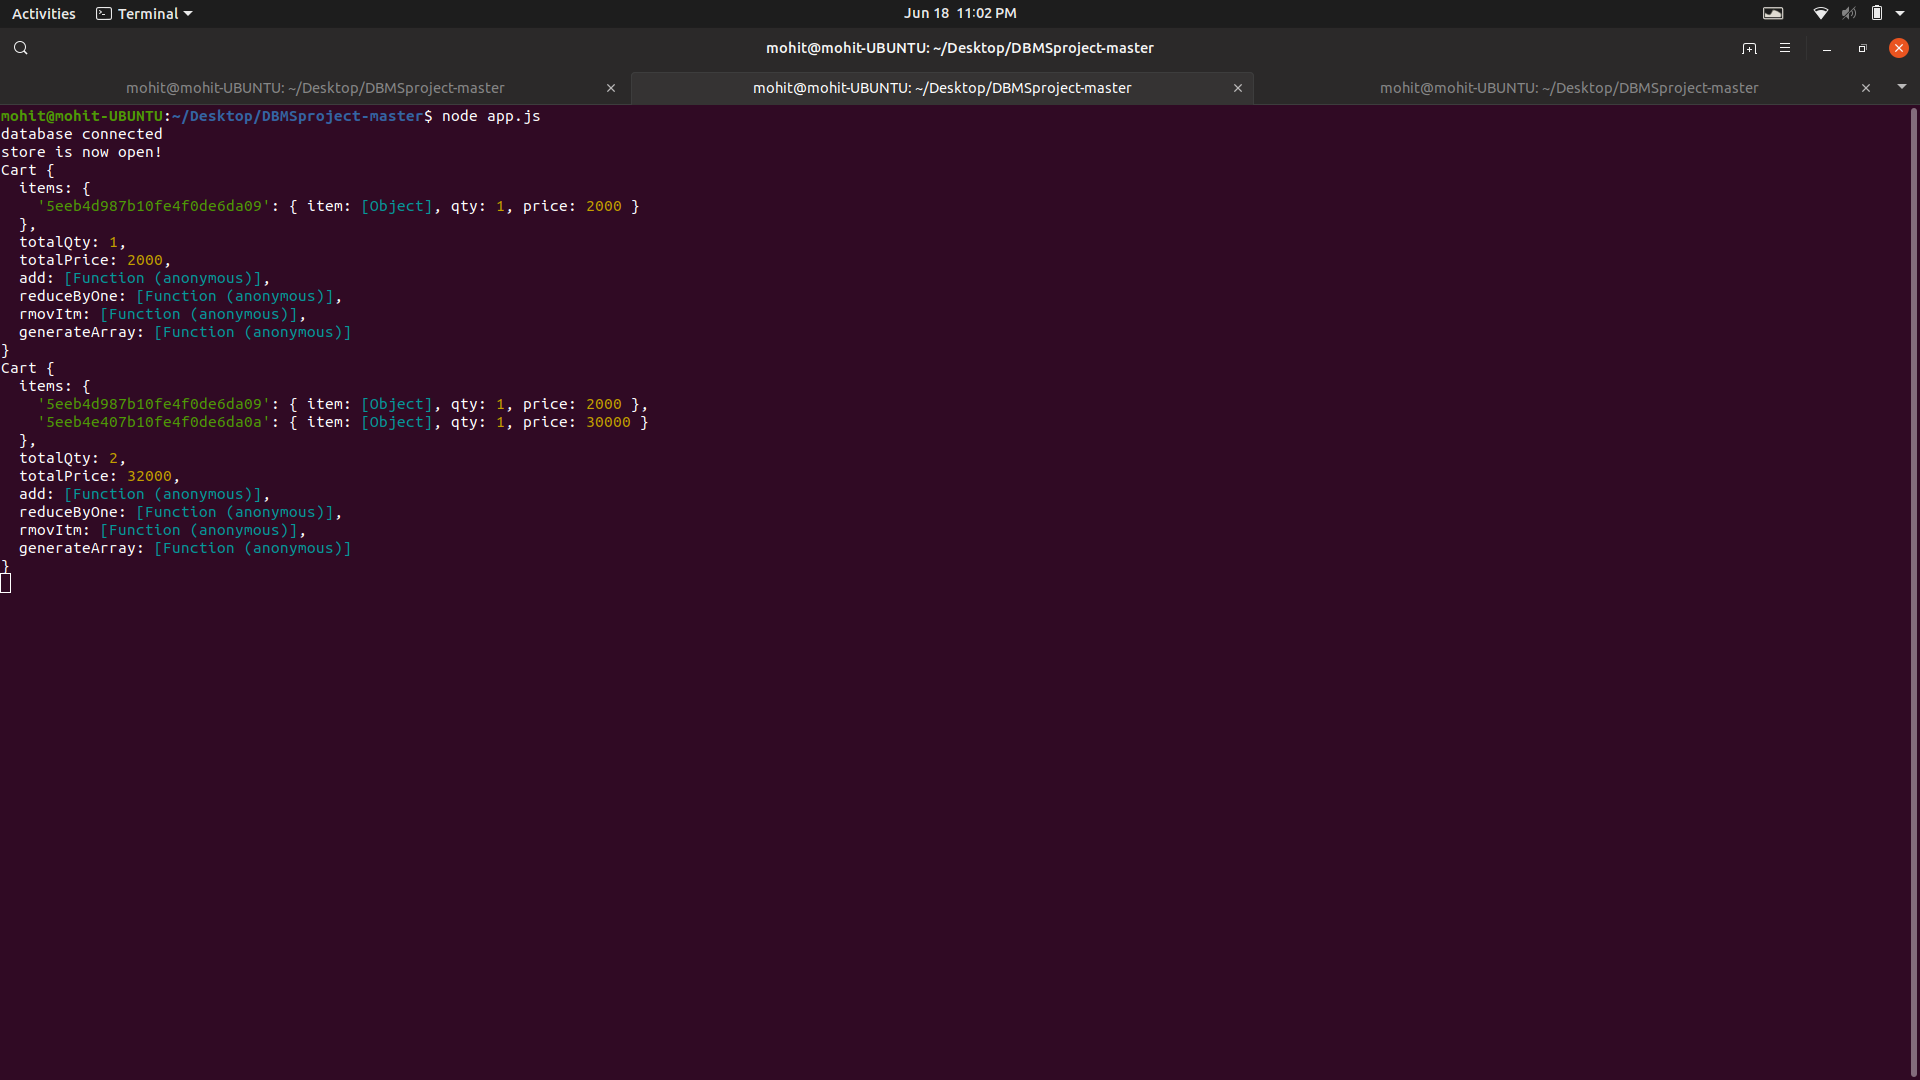
Task: Place the cursor at the terminal prompt
Action: (x=7, y=582)
